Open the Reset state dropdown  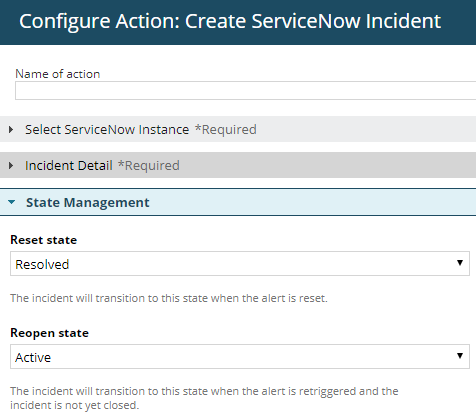coord(240,264)
